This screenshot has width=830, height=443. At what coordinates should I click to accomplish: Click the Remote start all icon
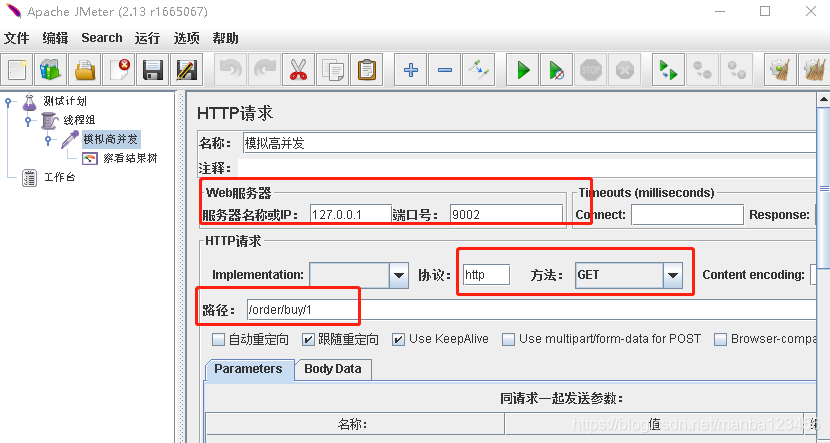click(x=669, y=70)
